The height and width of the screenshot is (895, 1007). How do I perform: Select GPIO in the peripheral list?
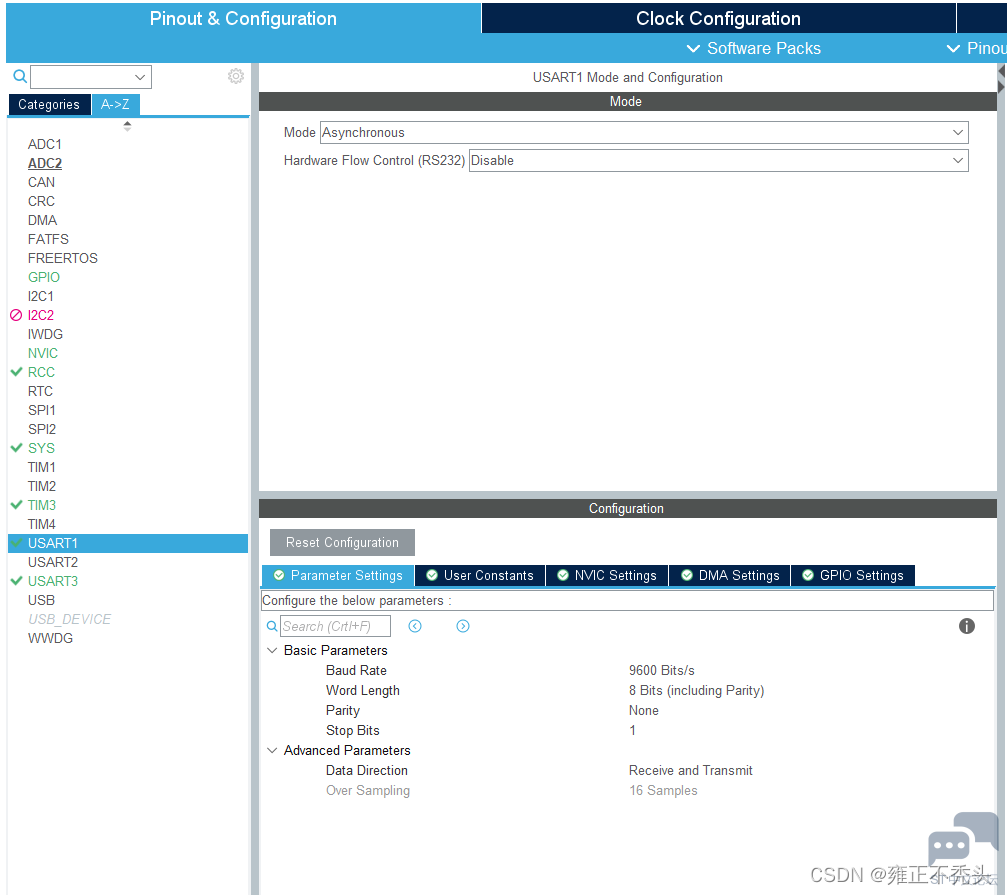click(x=44, y=277)
